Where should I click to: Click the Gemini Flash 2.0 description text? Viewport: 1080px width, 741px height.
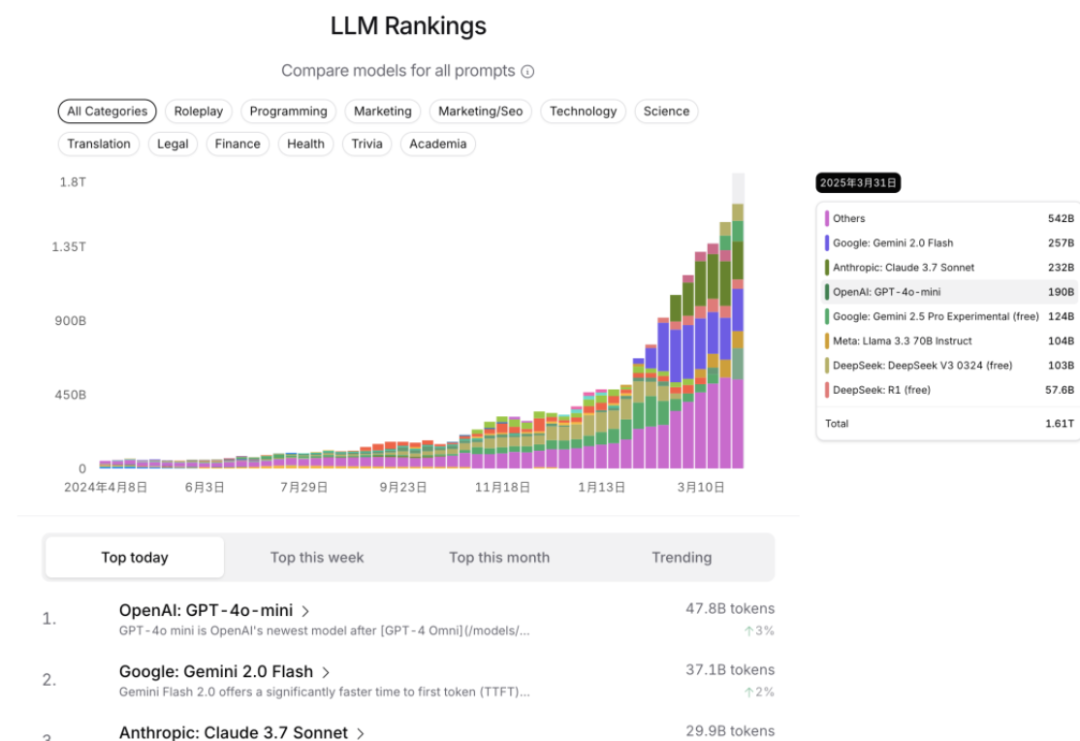pos(324,692)
